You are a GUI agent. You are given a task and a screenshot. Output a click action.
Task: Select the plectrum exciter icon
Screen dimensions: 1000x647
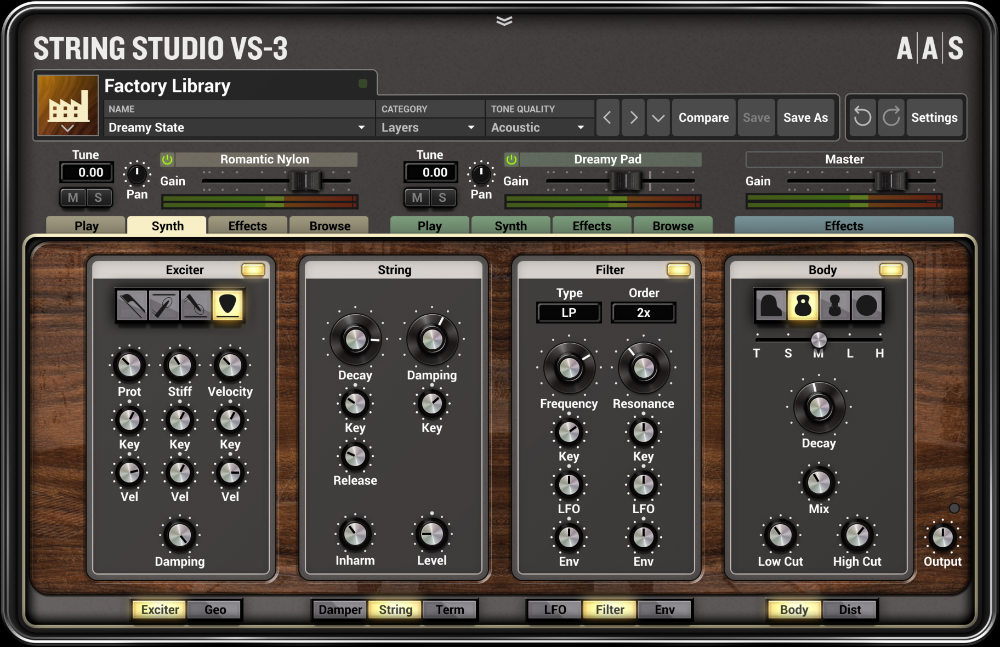click(227, 305)
